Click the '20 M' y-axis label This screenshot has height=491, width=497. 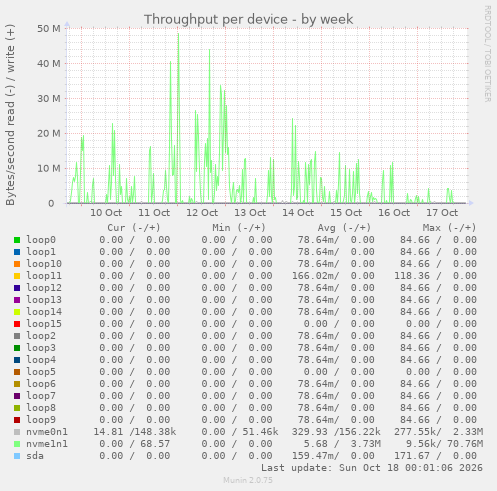(x=49, y=133)
